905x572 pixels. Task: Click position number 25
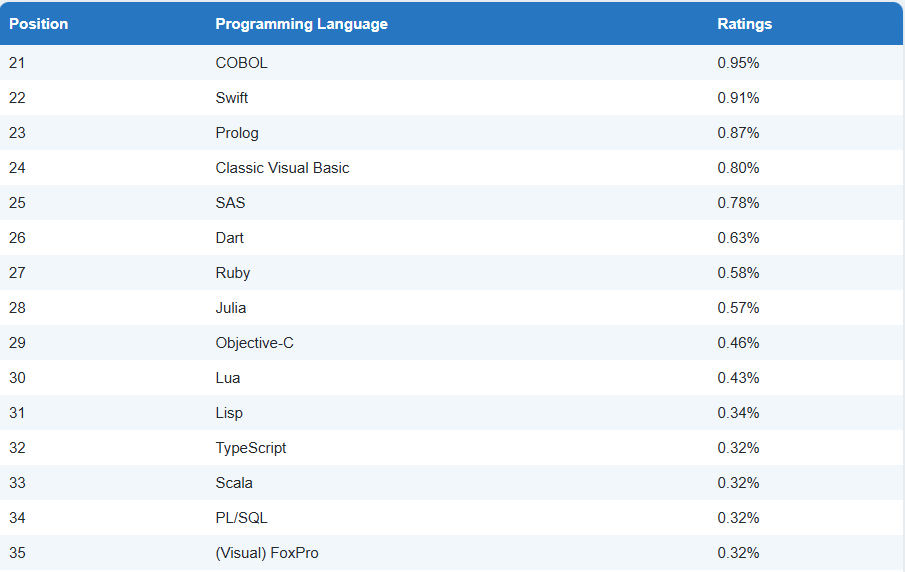[x=17, y=203]
